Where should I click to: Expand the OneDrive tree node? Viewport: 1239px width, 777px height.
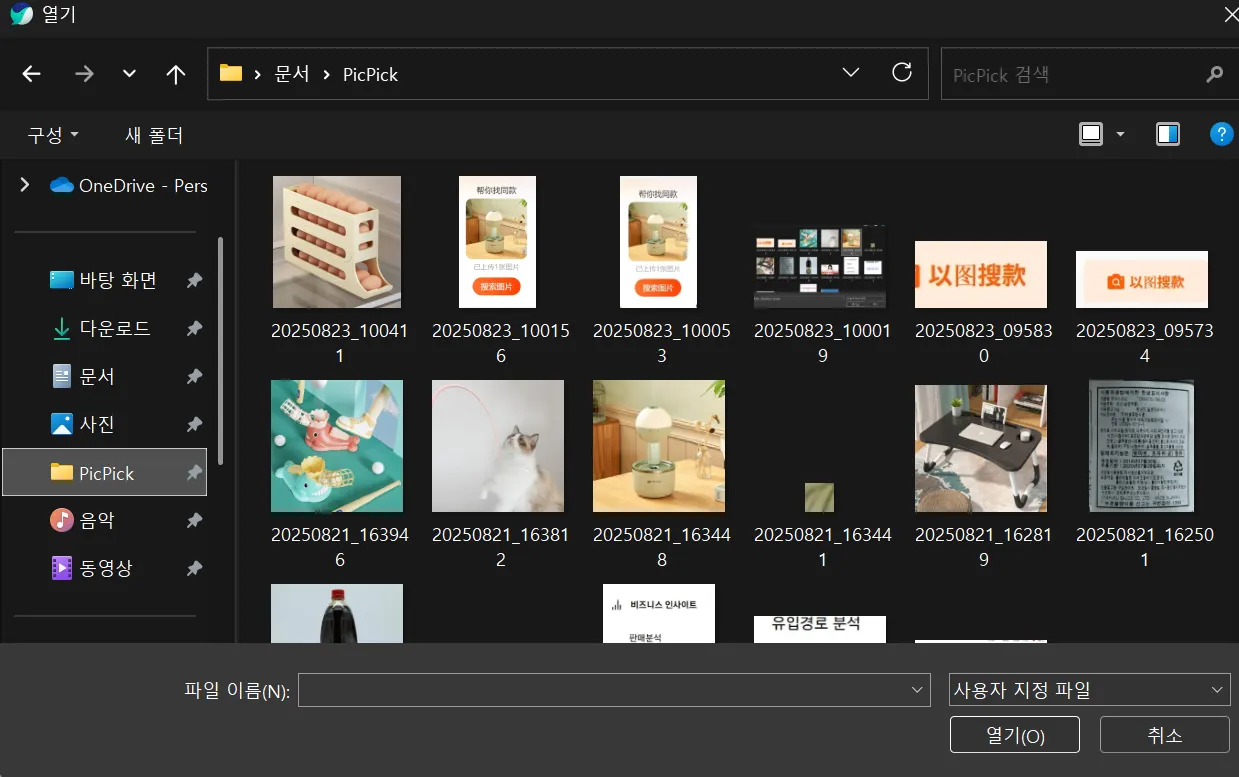click(25, 185)
